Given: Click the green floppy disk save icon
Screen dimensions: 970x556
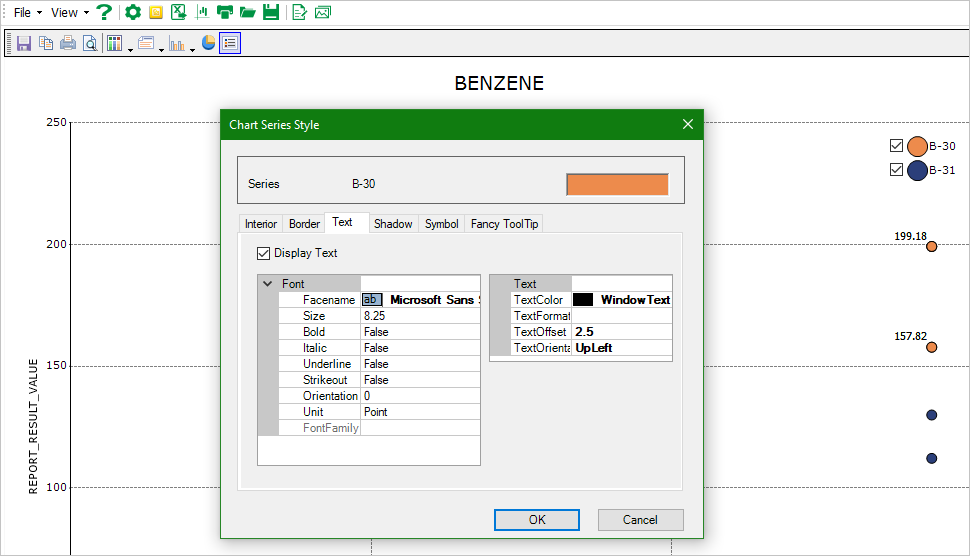Looking at the screenshot, I should coord(270,12).
